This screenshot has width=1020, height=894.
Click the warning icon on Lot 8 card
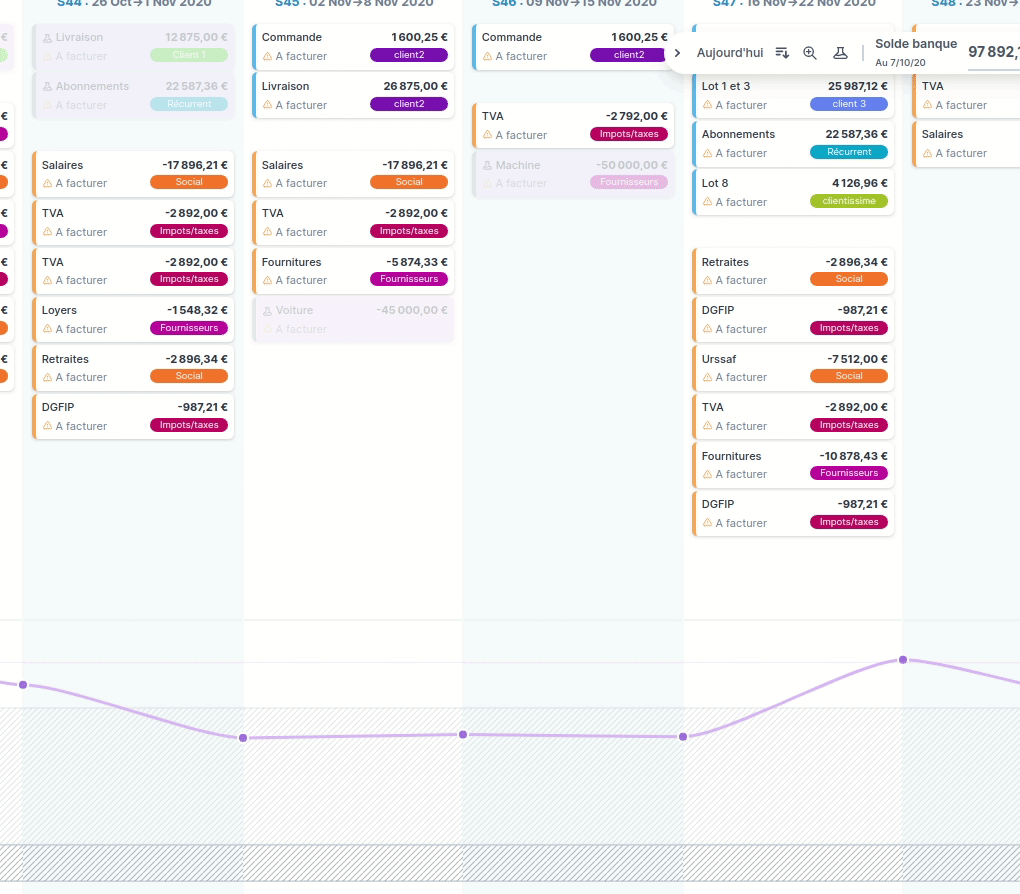point(707,202)
